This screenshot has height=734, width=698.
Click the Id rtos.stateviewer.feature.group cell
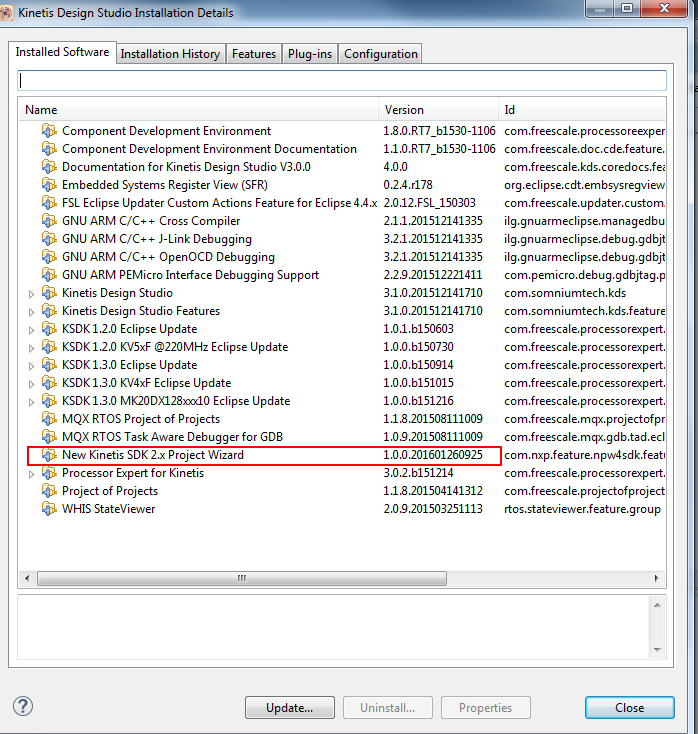coord(582,509)
